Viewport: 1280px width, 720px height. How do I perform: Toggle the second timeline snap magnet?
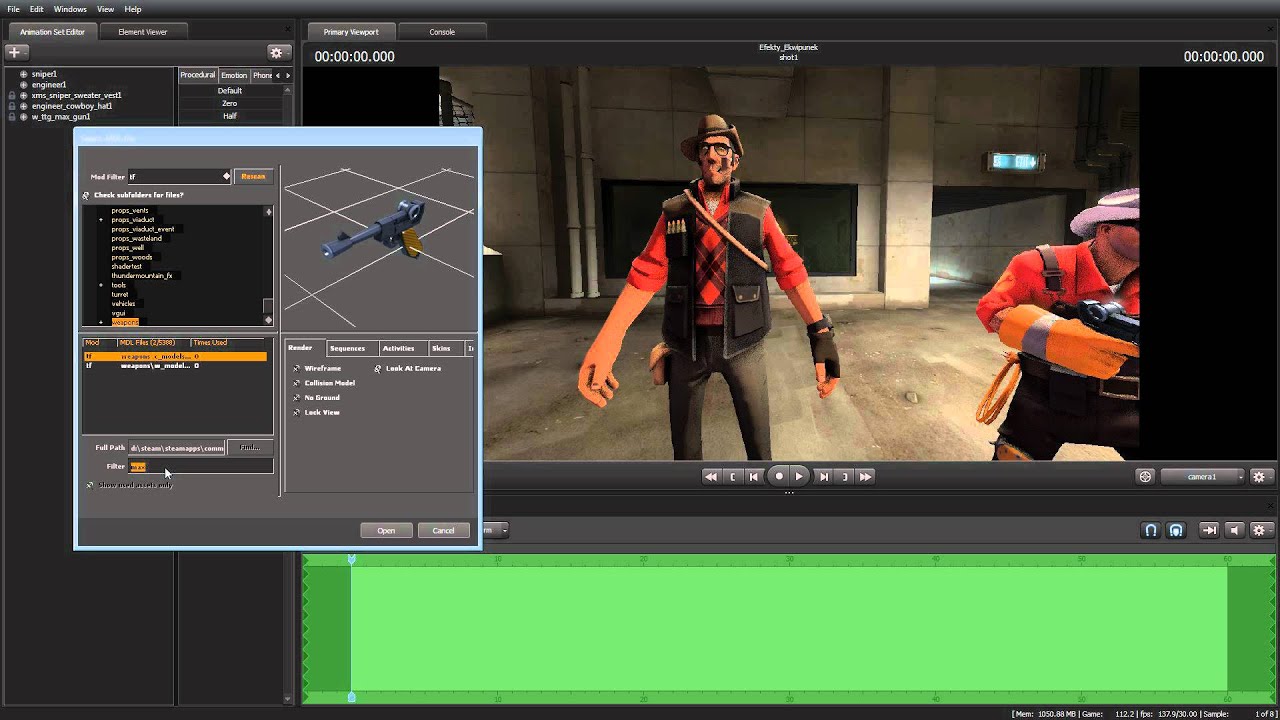[1176, 530]
